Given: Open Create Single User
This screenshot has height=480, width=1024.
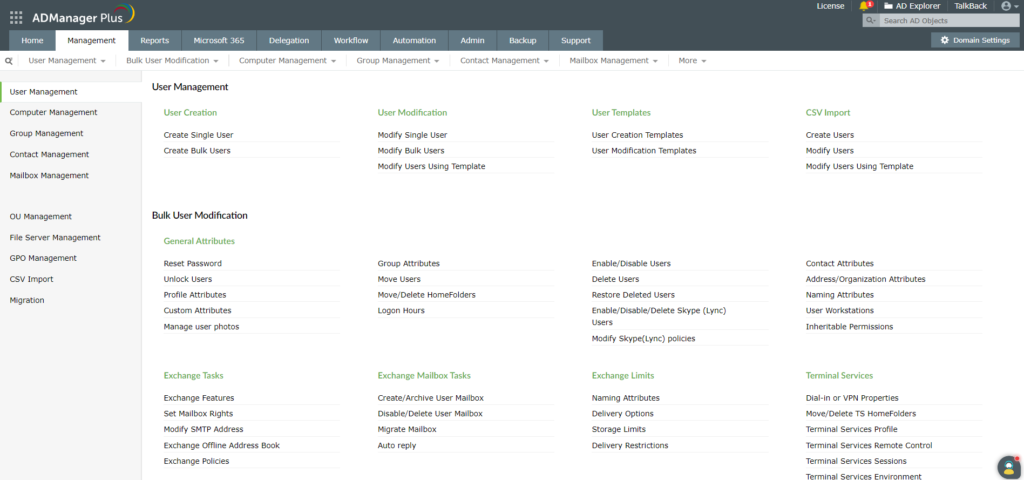Looking at the screenshot, I should click(199, 135).
